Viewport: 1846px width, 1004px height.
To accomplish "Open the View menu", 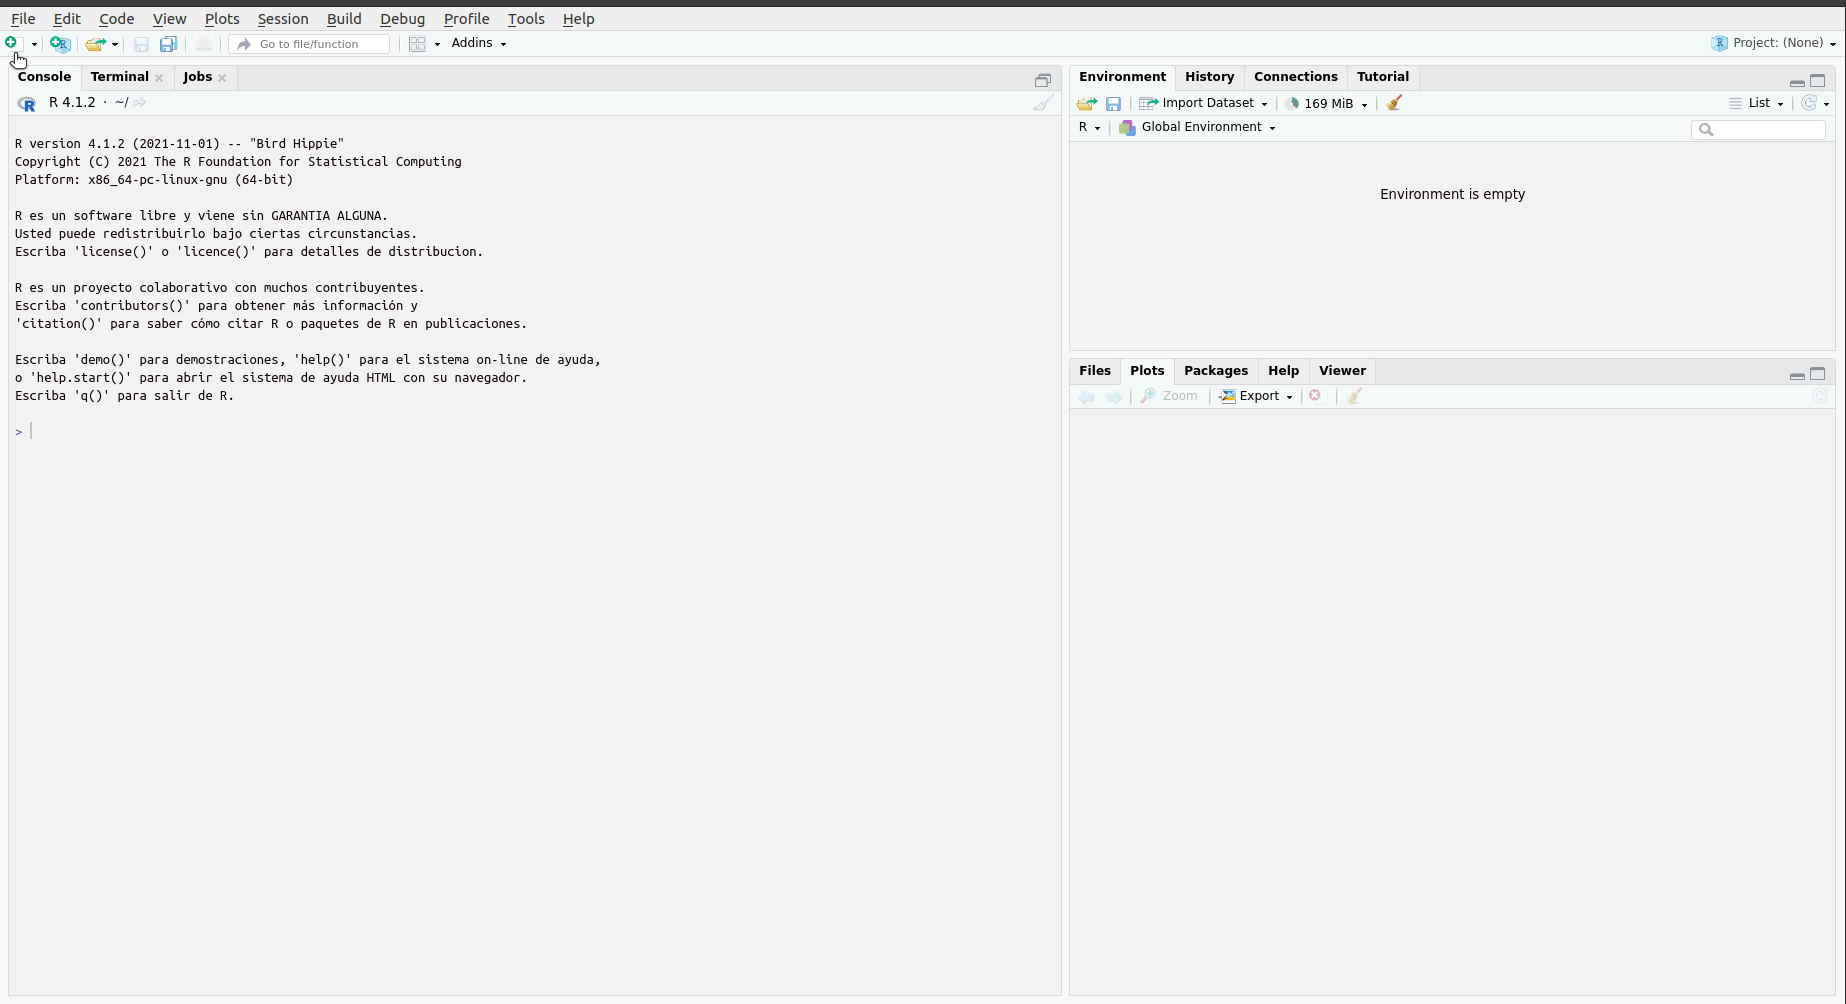I will pos(169,19).
